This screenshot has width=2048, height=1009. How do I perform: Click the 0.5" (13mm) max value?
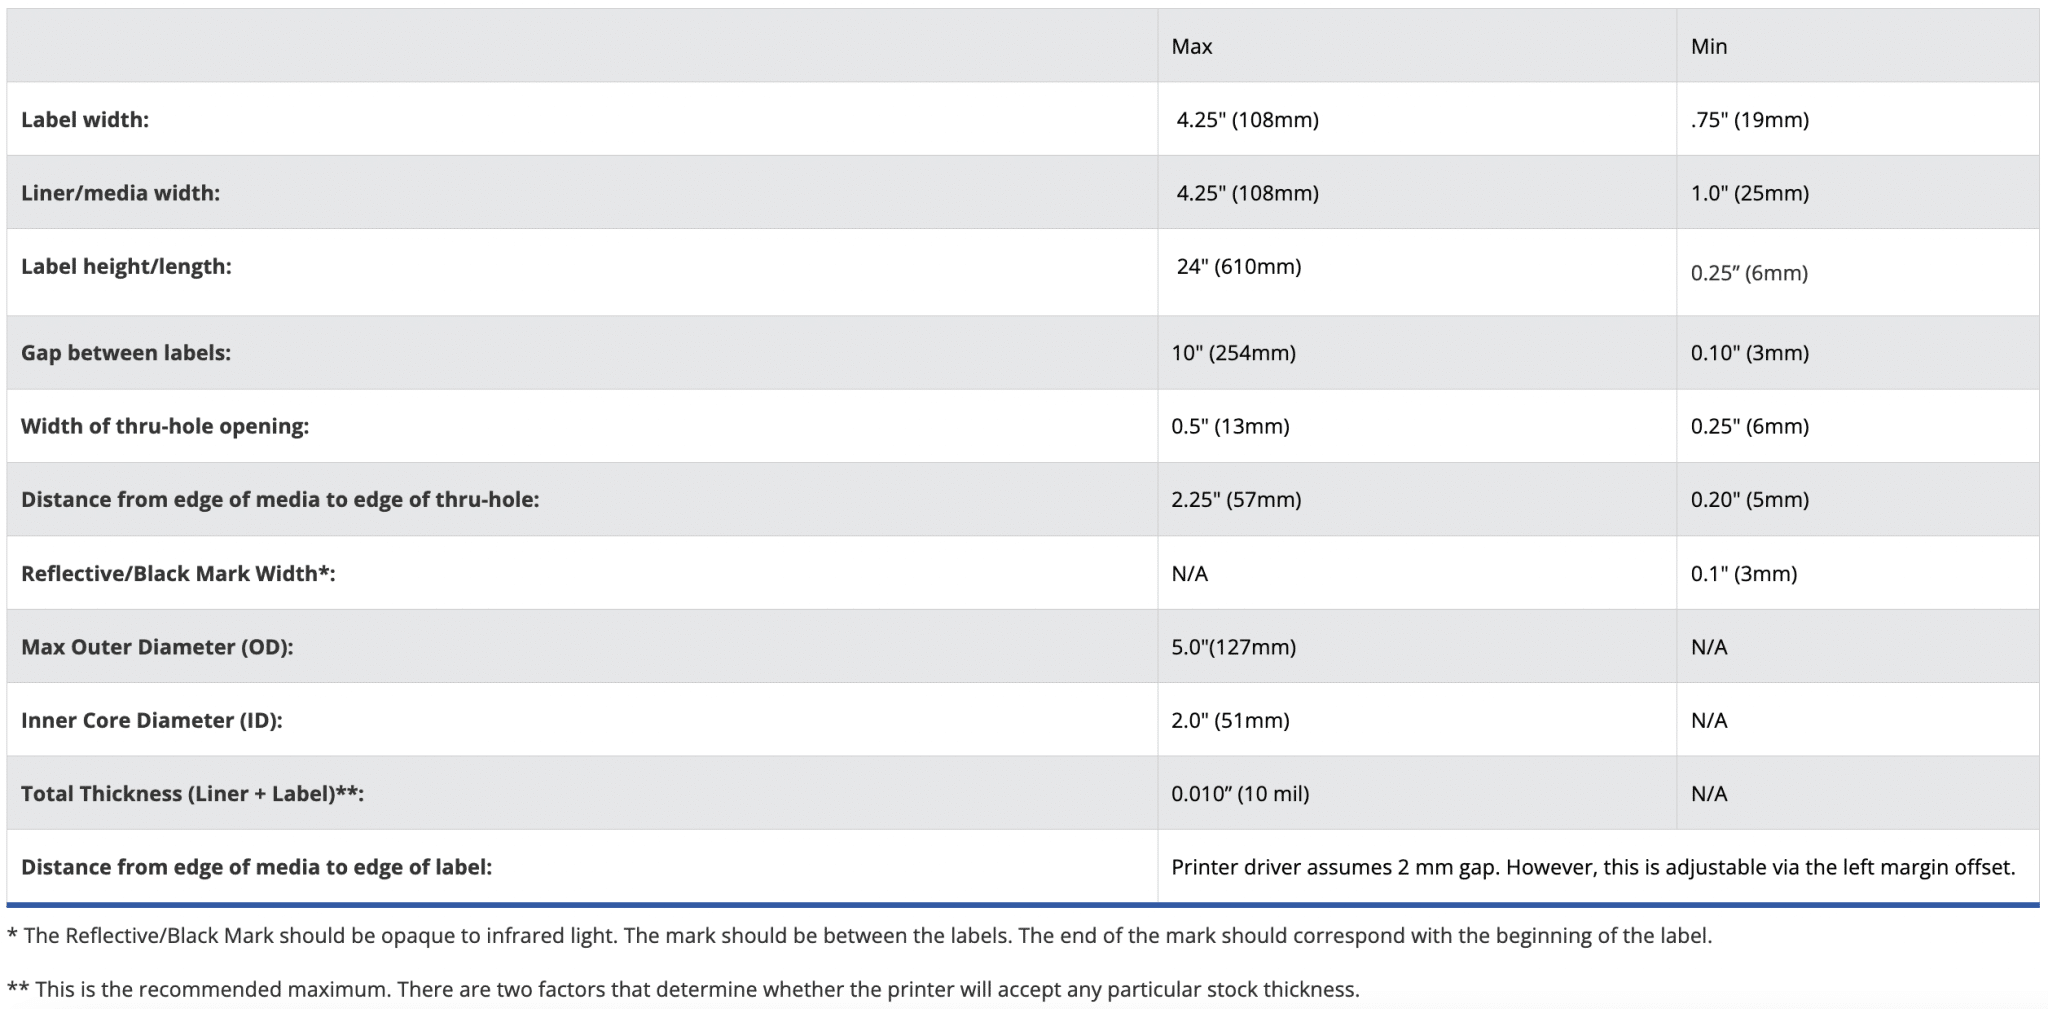click(x=1230, y=426)
